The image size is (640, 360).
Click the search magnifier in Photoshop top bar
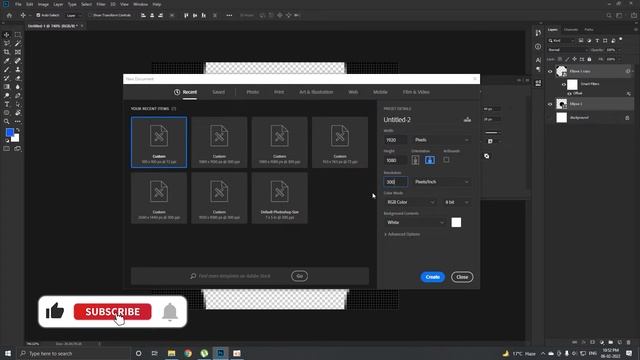coord(609,15)
